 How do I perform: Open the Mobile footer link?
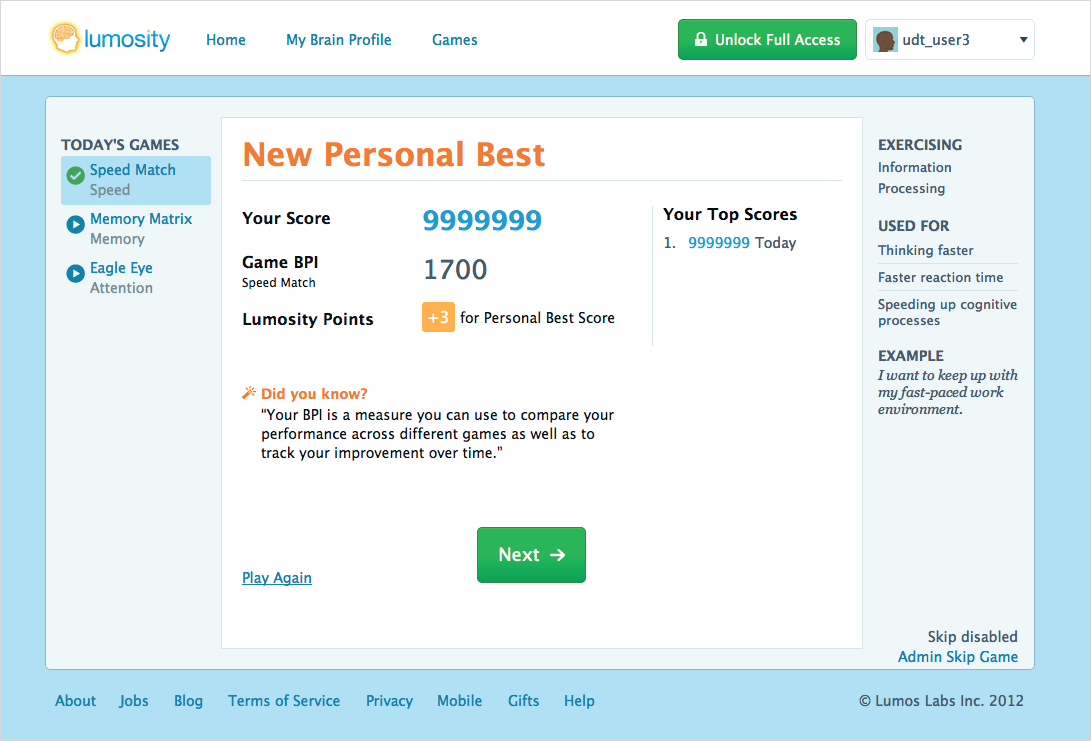(459, 701)
